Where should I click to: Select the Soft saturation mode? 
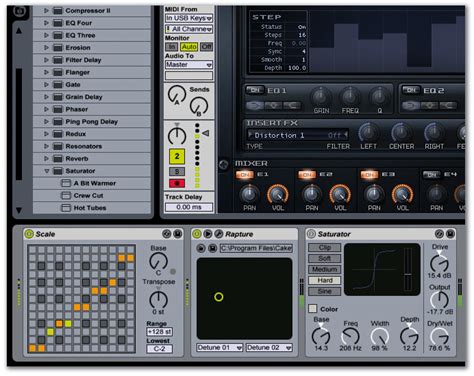(325, 258)
